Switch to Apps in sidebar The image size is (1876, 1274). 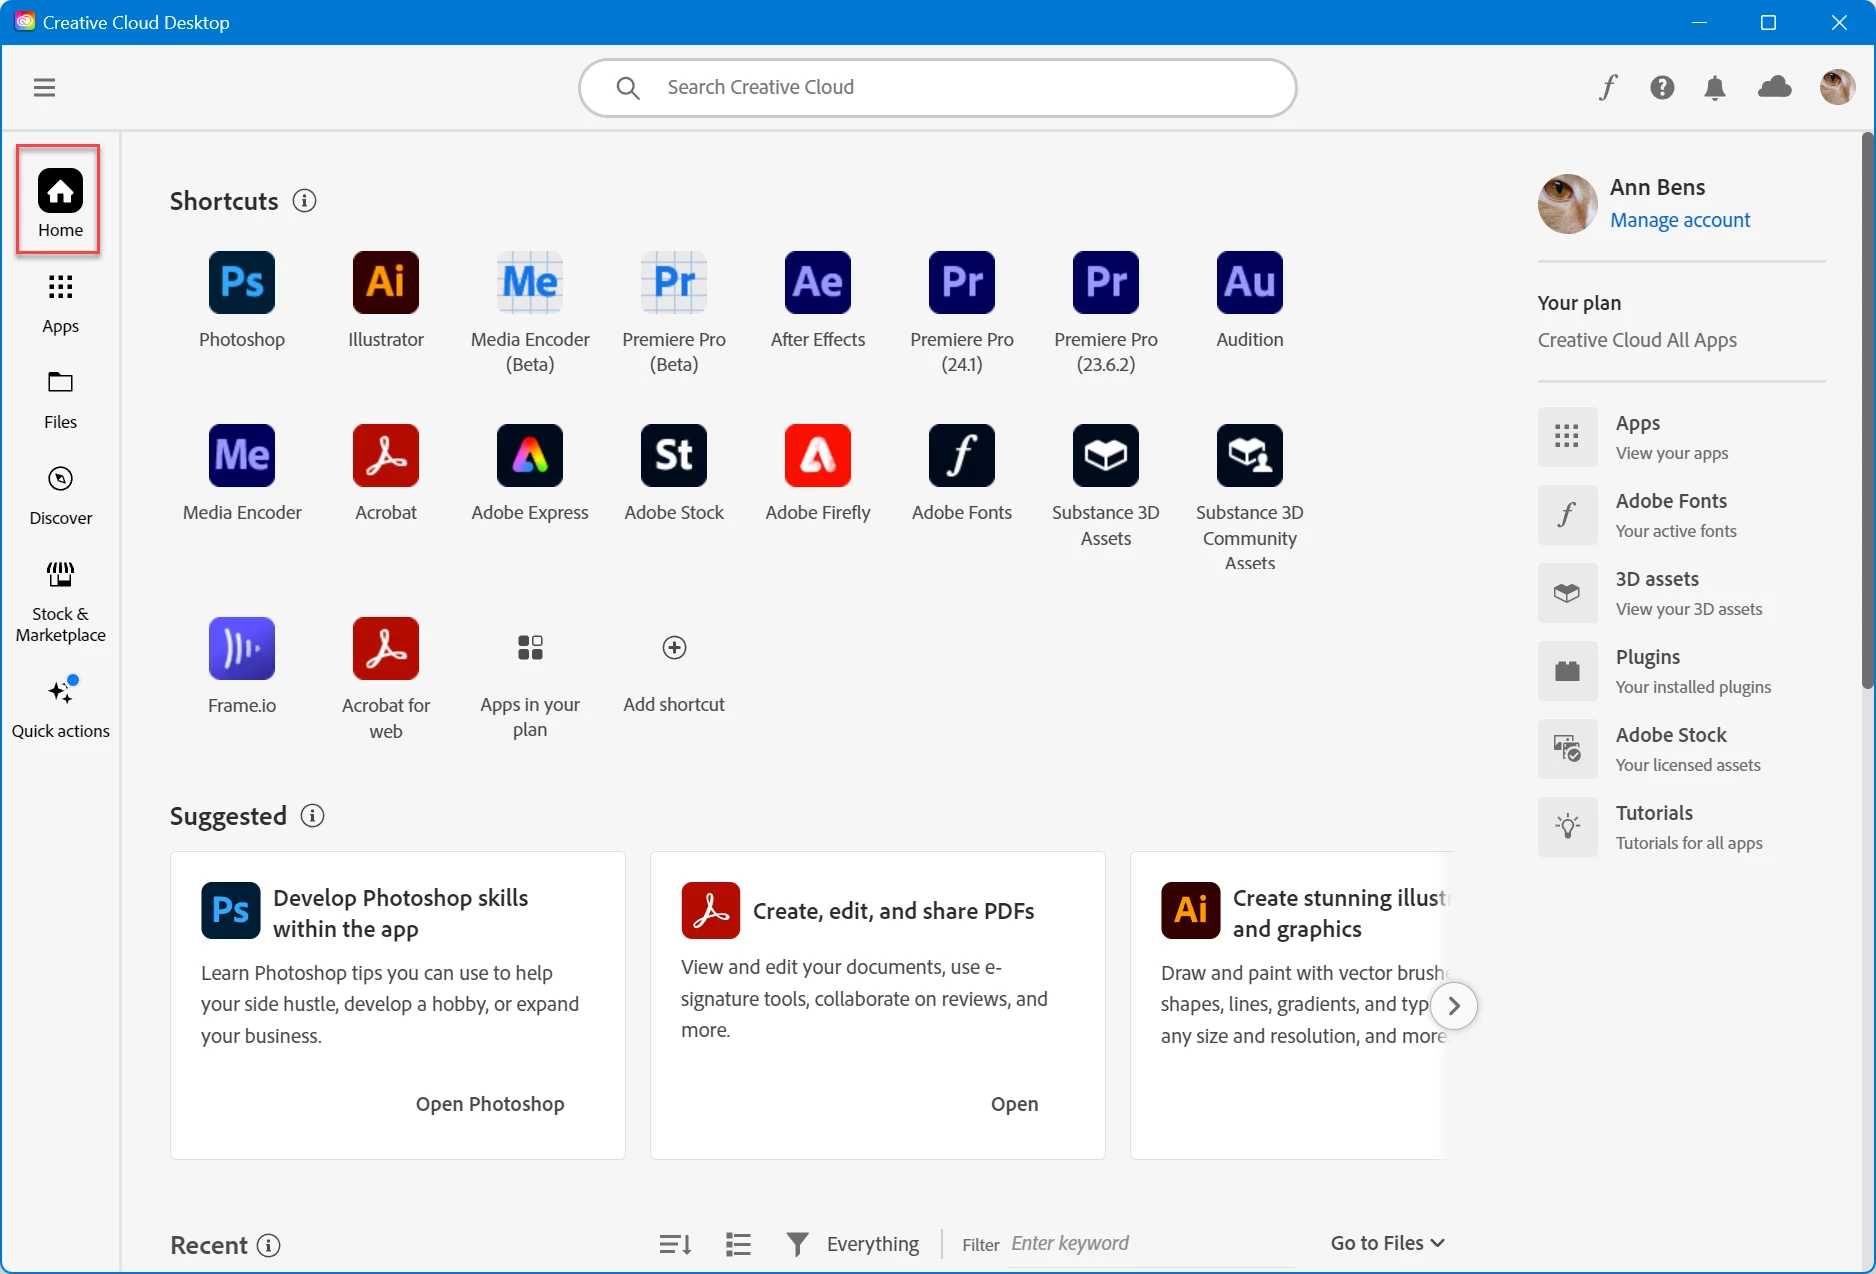point(60,305)
